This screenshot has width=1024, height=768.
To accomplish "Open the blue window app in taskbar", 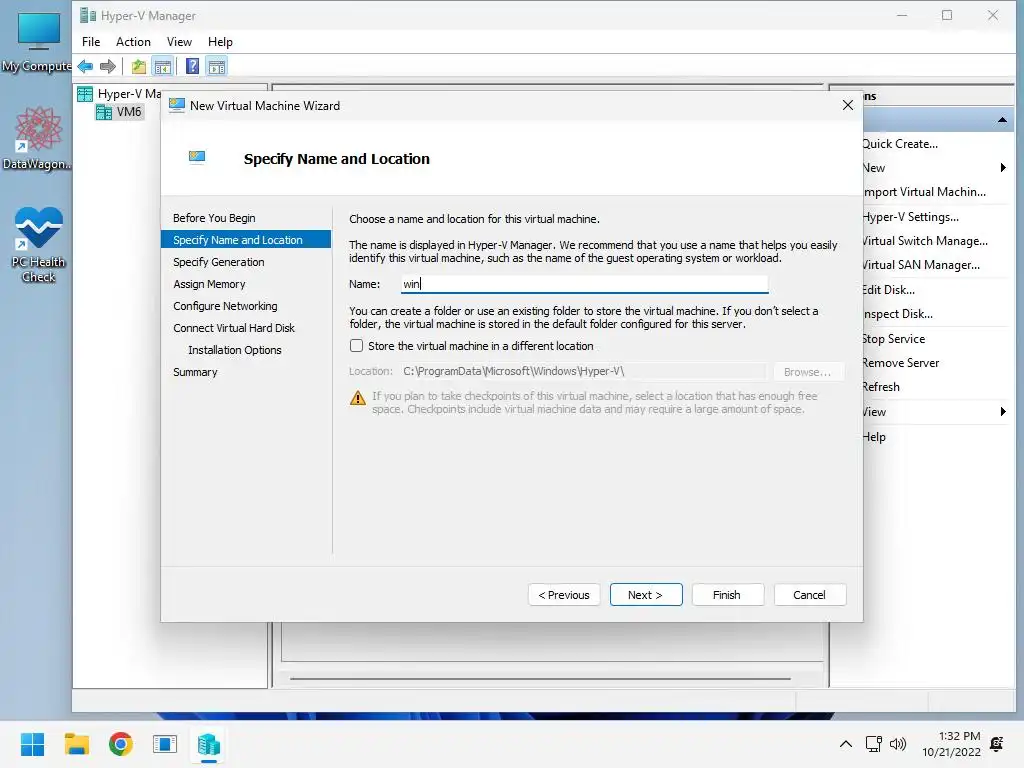I will click(165, 744).
